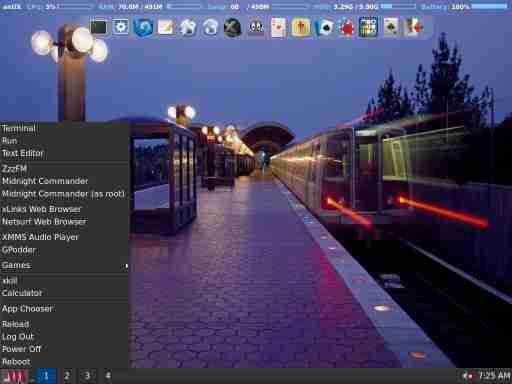
Task: Switch to workspace 4 in the pager
Action: click(108, 376)
